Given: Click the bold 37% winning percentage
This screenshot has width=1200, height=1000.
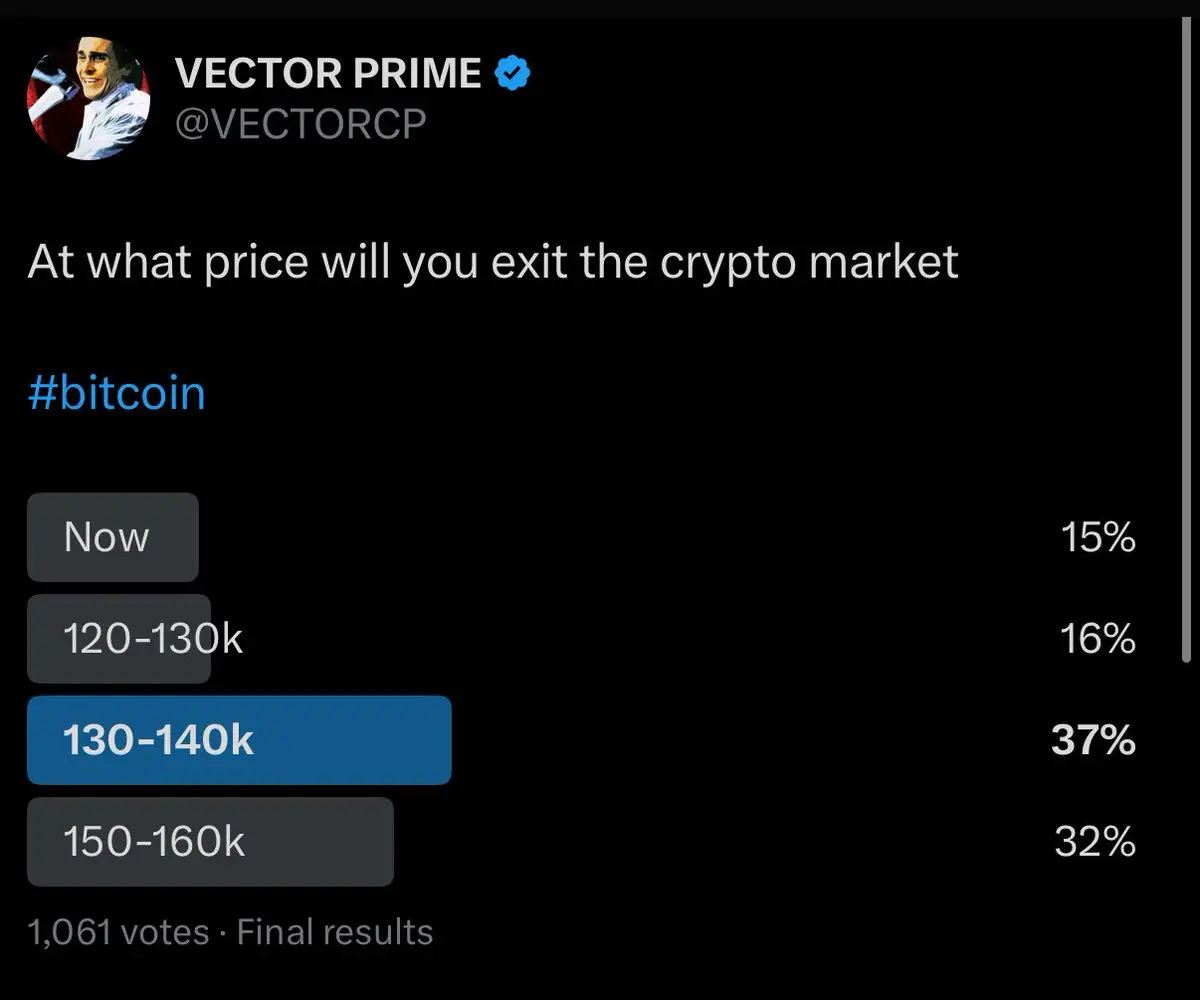Looking at the screenshot, I should (x=1094, y=741).
